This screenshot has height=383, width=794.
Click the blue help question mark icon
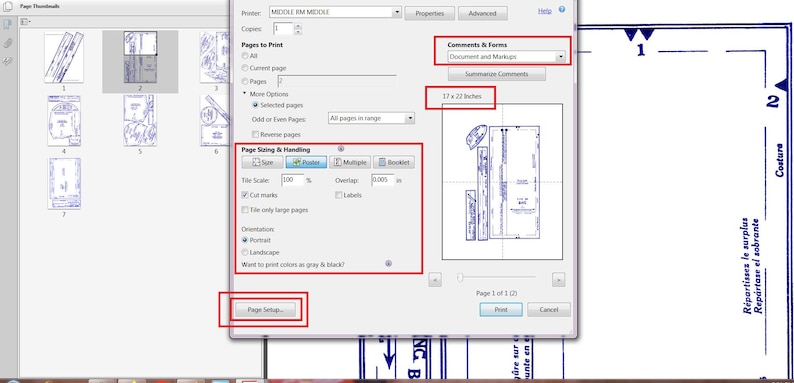click(562, 10)
